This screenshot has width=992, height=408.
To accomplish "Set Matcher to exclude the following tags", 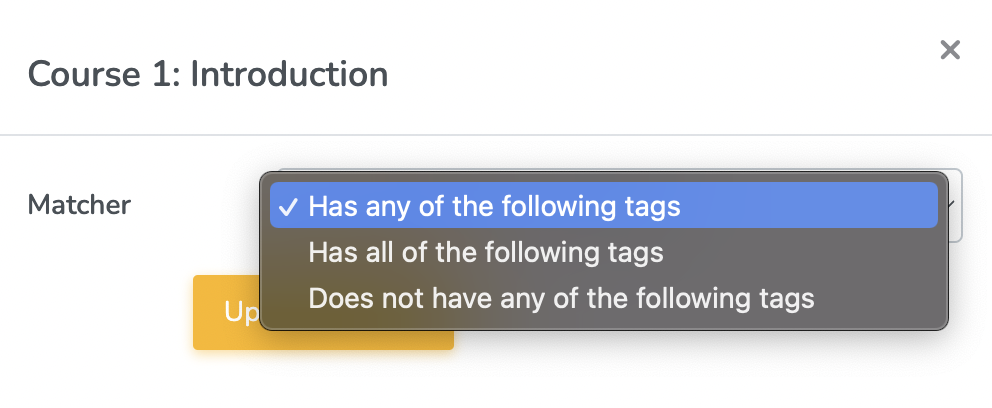I will pos(561,298).
